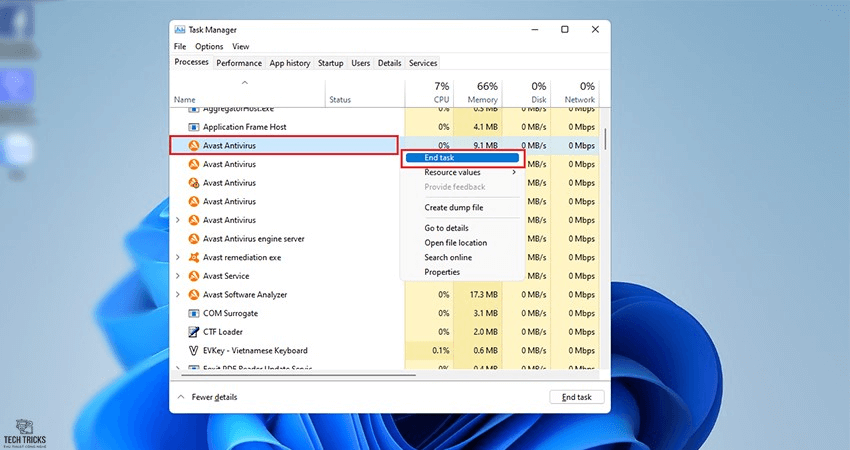Switch to the Startup tab
Screen dimensions: 850x450
[331, 63]
